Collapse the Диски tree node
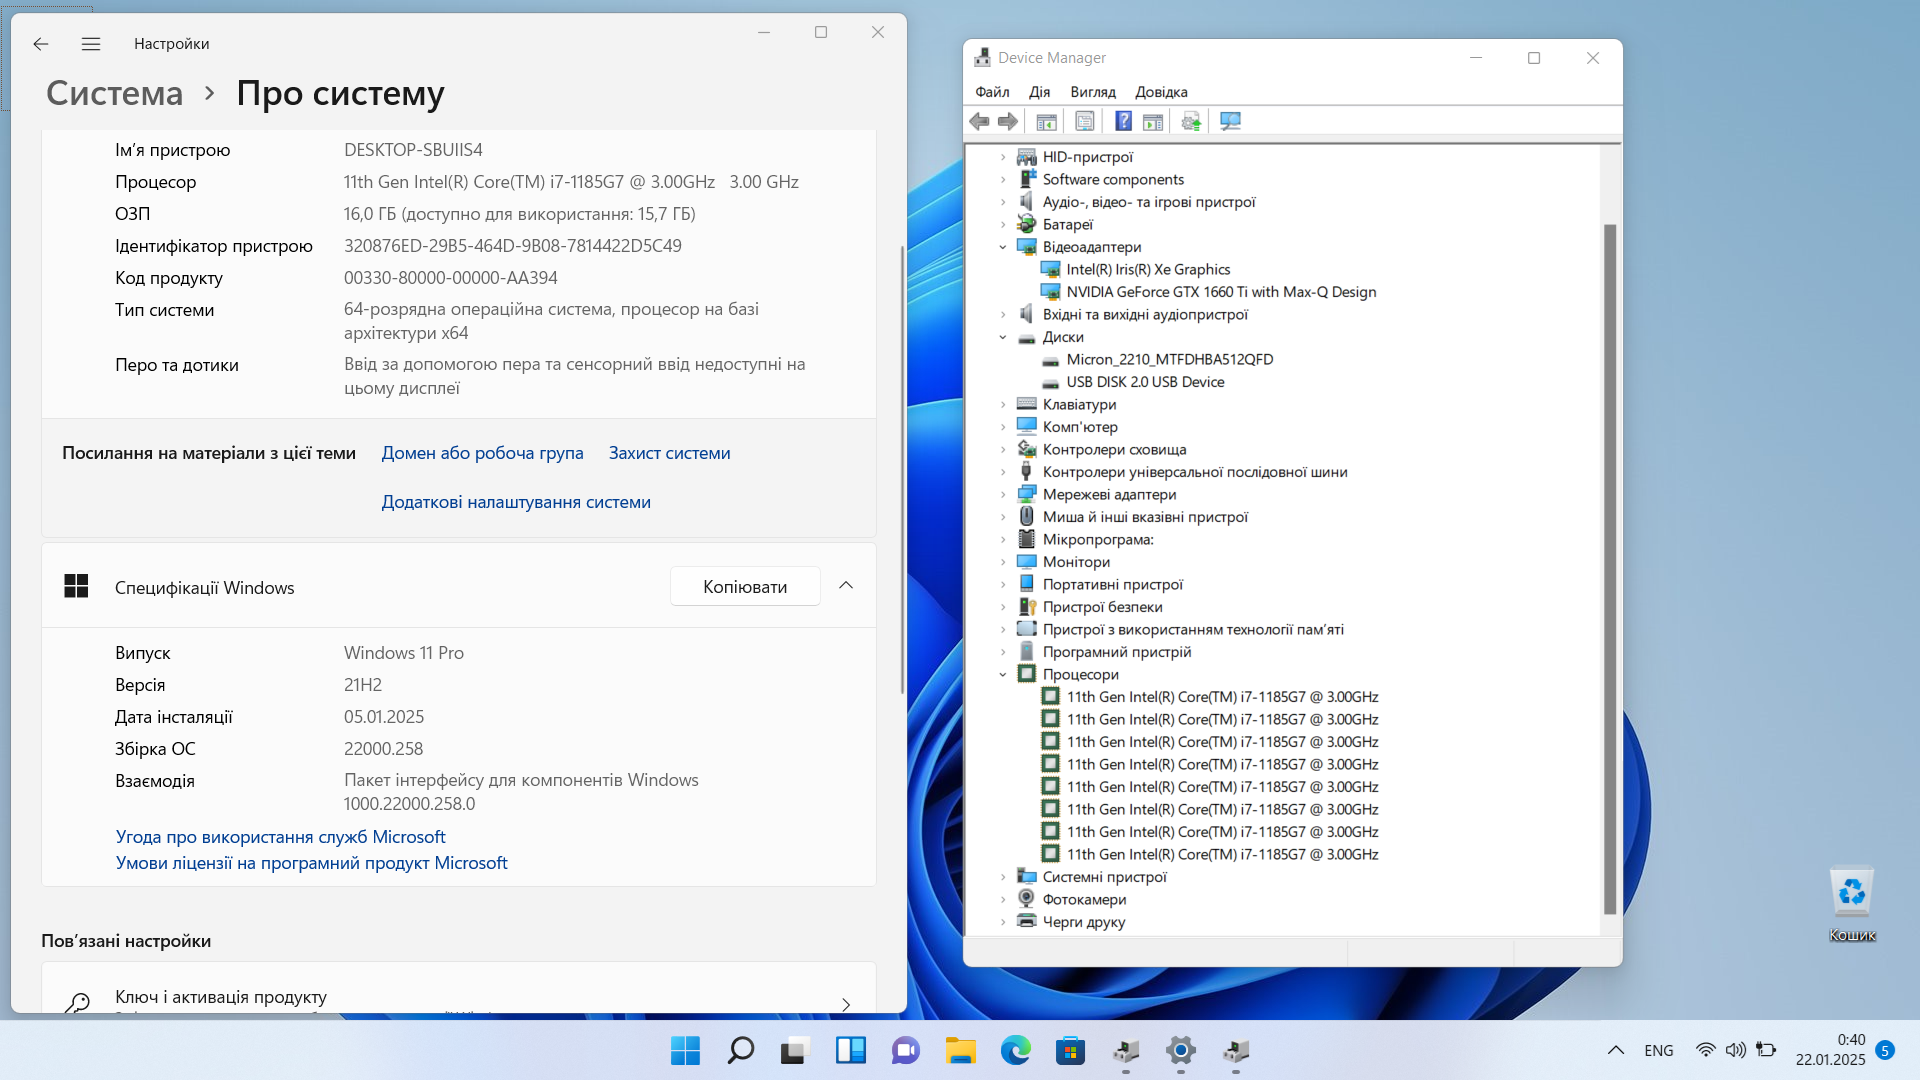The width and height of the screenshot is (1920, 1080). click(1003, 337)
